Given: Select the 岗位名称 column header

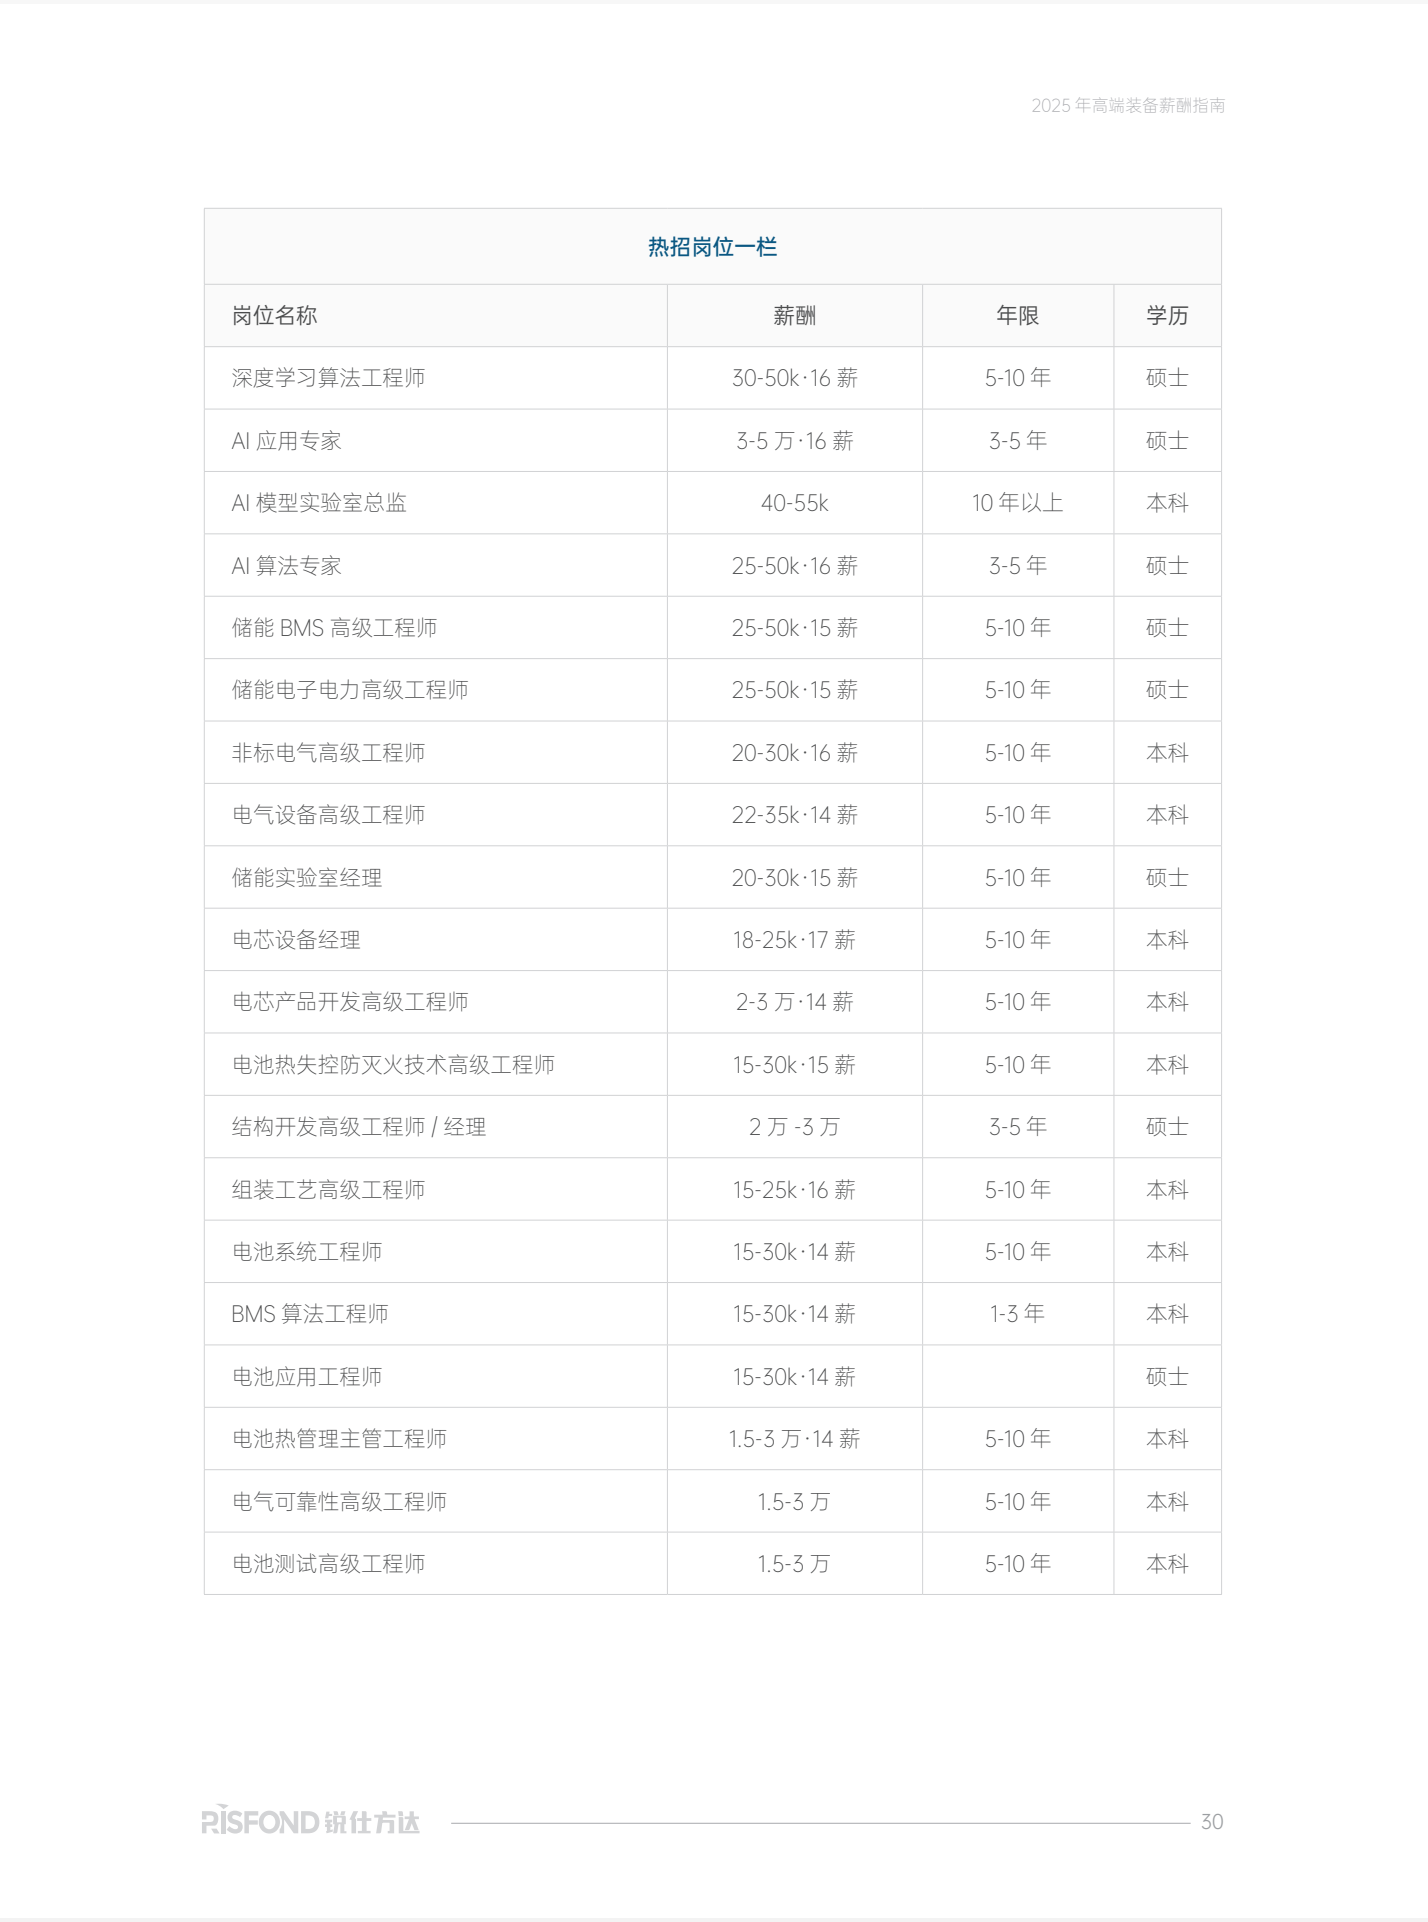Looking at the screenshot, I should [x=274, y=316].
